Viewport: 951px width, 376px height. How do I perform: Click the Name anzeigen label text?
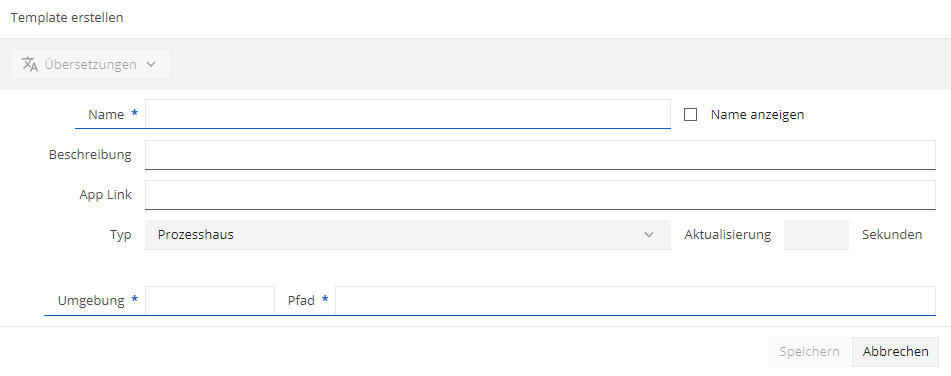tap(758, 115)
